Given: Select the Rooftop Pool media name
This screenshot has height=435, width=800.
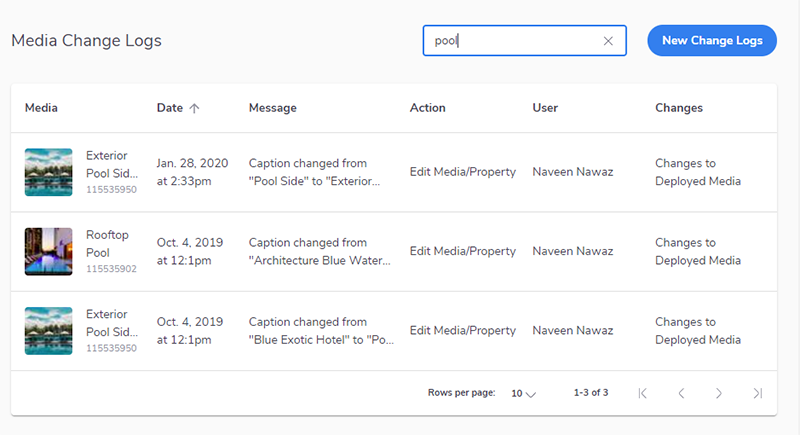Looking at the screenshot, I should (x=107, y=244).
